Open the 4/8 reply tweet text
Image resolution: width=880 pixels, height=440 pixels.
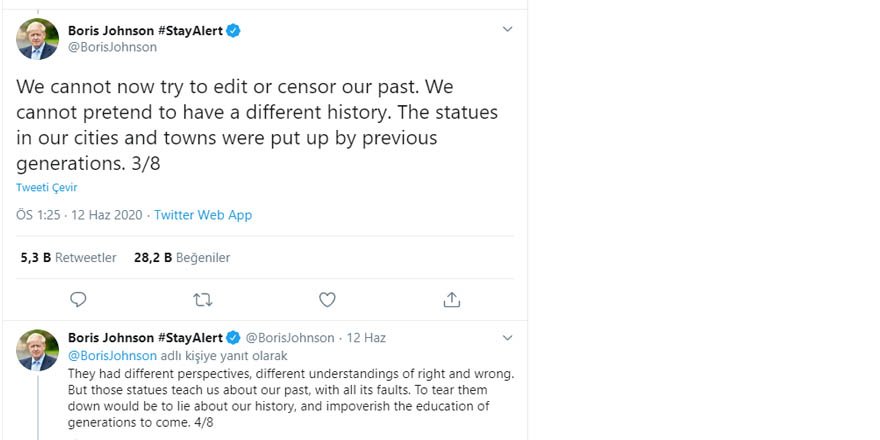(290, 398)
